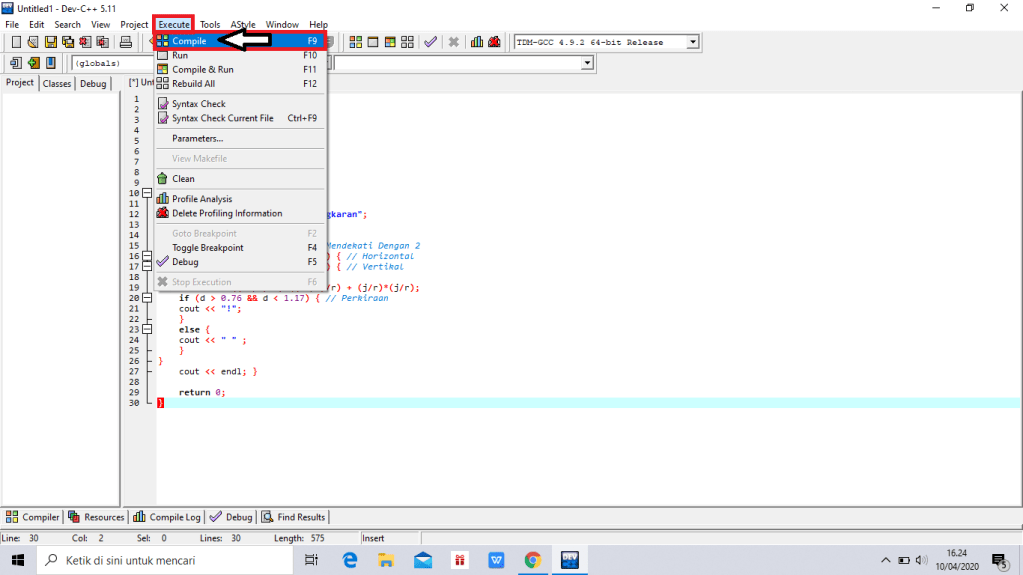Click the Profile Analysis chart toolbar icon
Image resolution: width=1023 pixels, height=575 pixels.
[477, 42]
